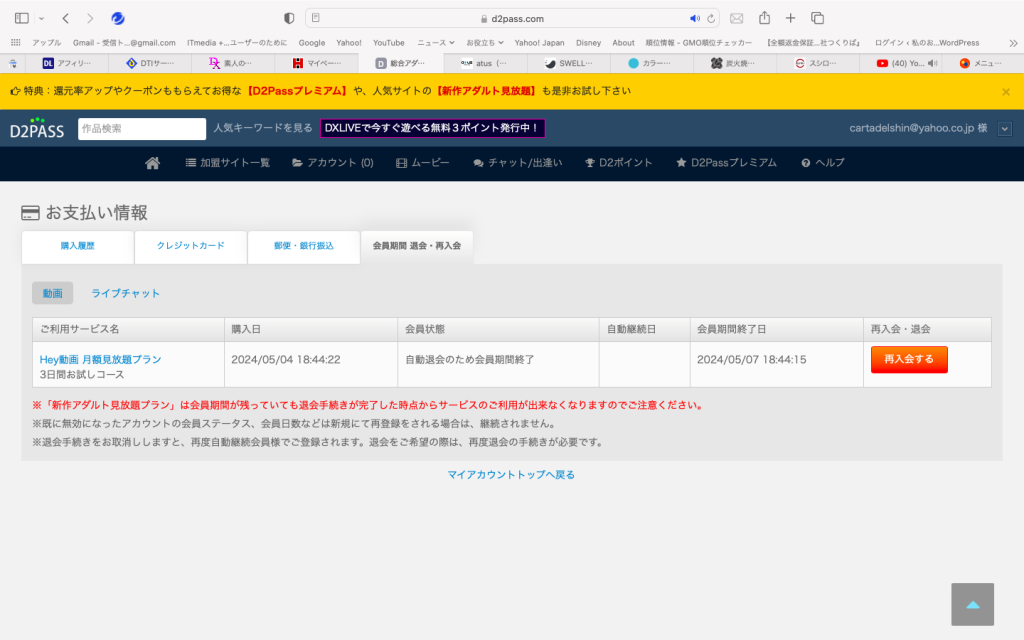Click the D2PASS logo
Screen dimensions: 1024x640
tap(37, 128)
